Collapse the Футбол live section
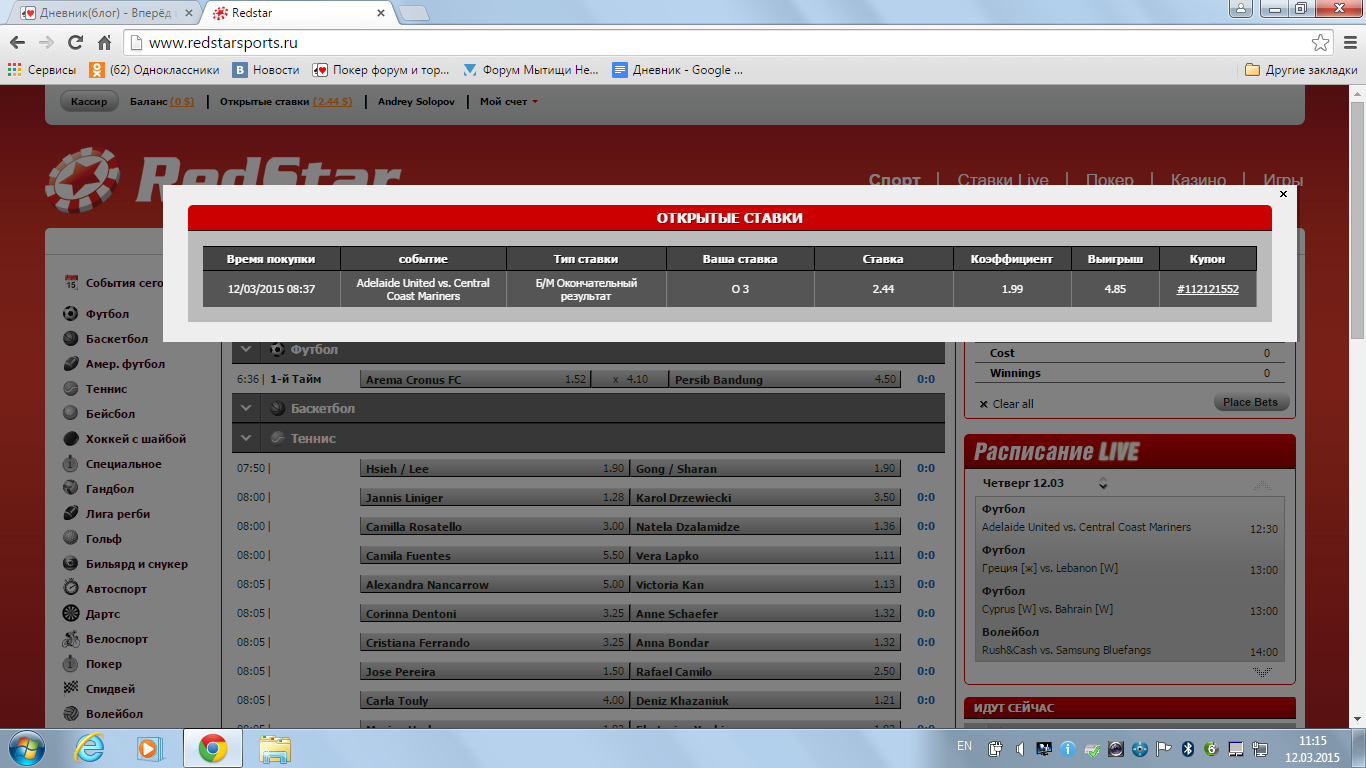The image size is (1366, 768). [x=246, y=350]
